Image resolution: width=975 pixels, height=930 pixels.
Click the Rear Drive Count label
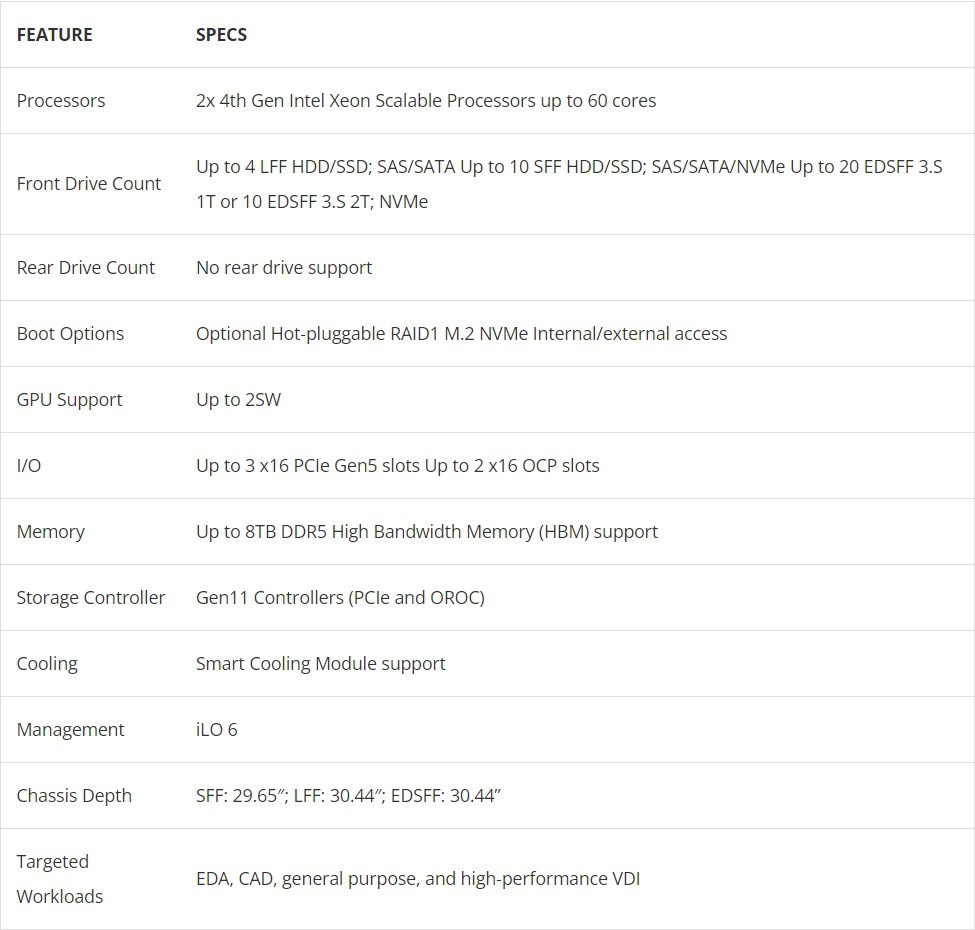pyautogui.click(x=86, y=268)
